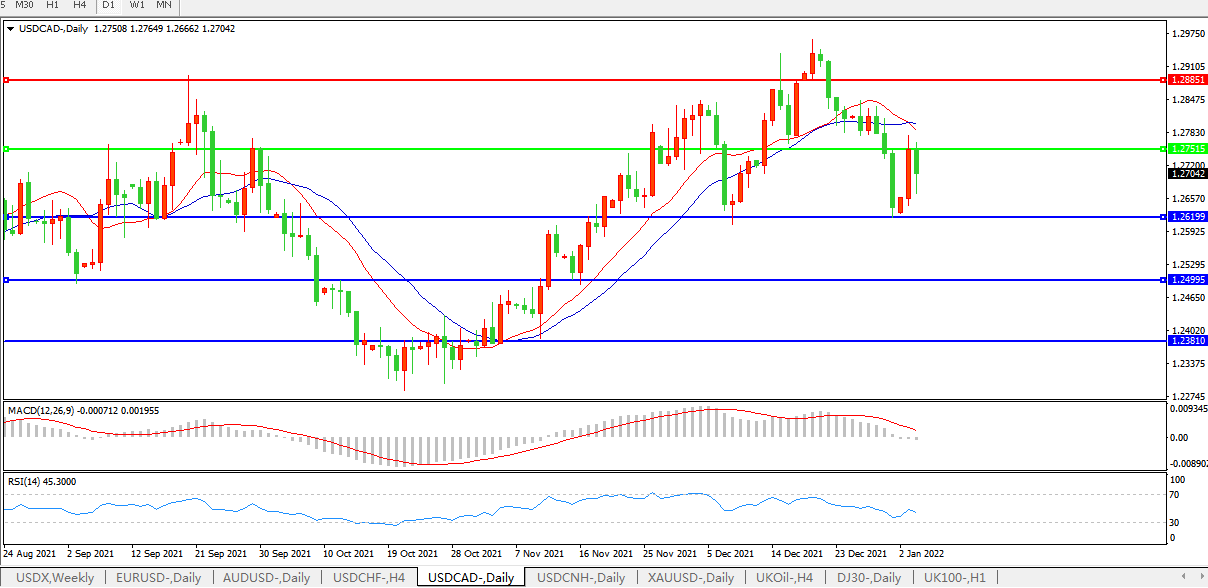Switch to the DJ30-,Daily tab
1208x588 pixels.
pyautogui.click(x=869, y=578)
